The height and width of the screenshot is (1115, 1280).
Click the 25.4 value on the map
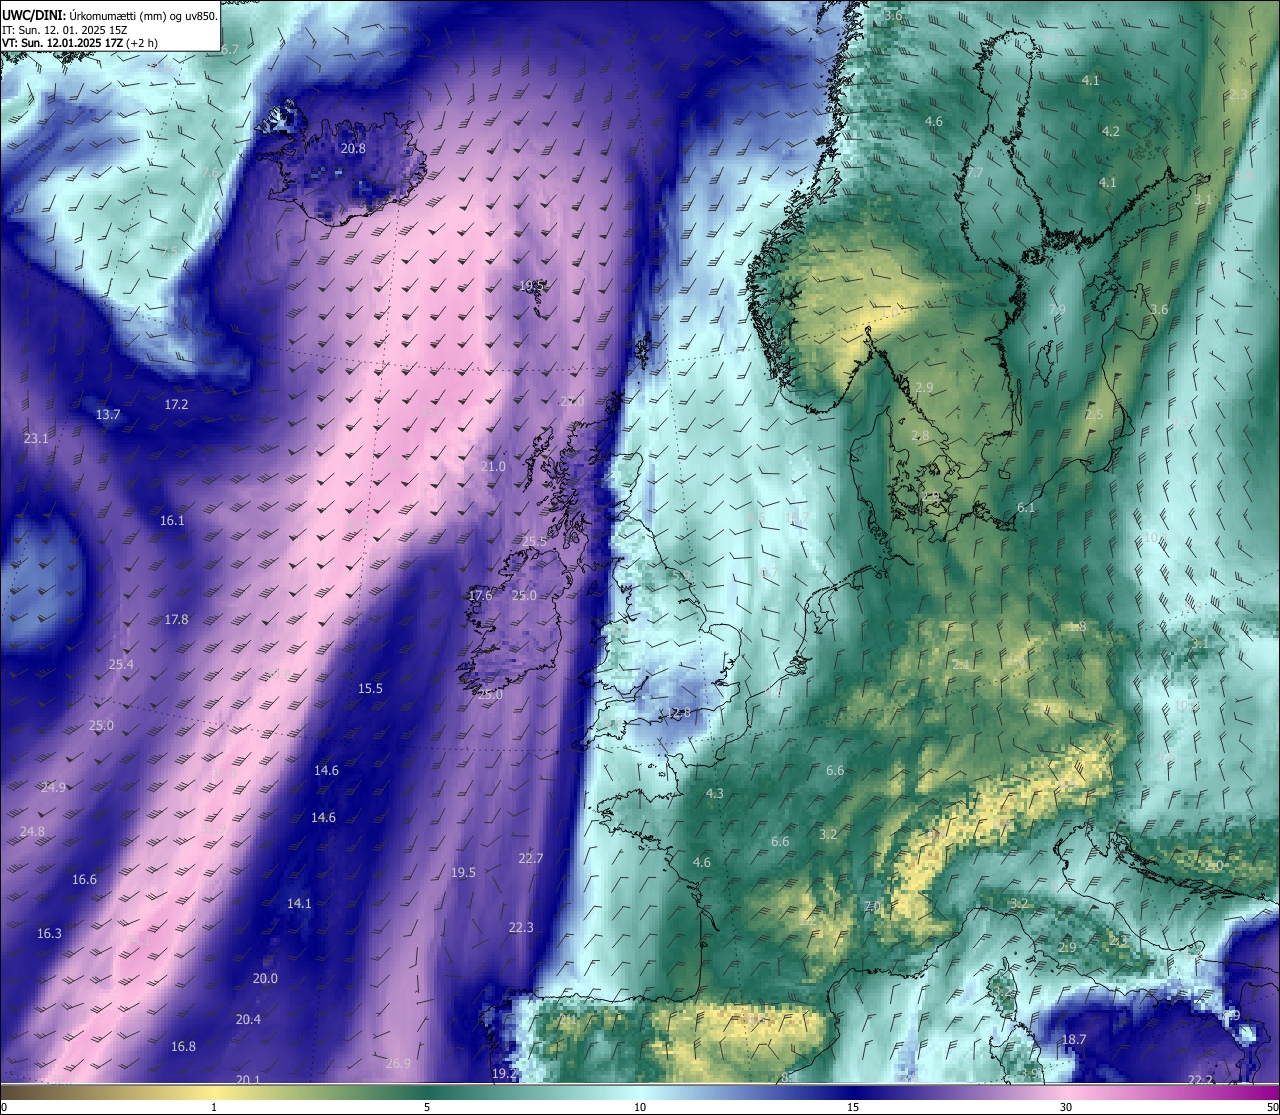pos(121,665)
